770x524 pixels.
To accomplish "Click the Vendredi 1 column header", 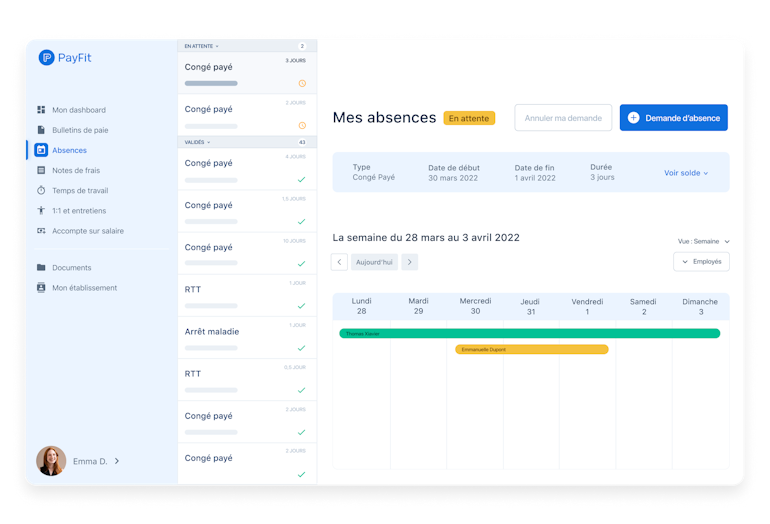I will click(587, 306).
